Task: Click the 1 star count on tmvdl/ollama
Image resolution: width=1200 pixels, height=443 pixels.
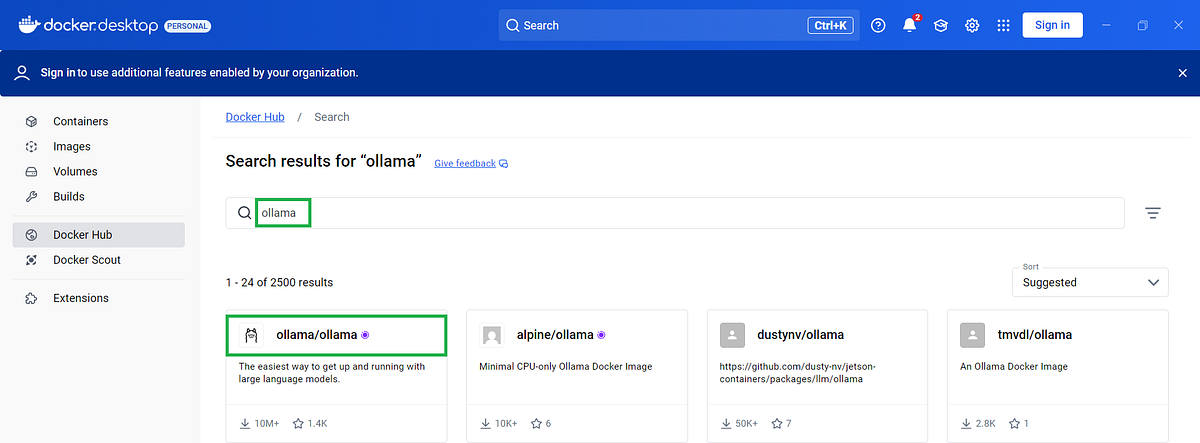Action: (1020, 424)
